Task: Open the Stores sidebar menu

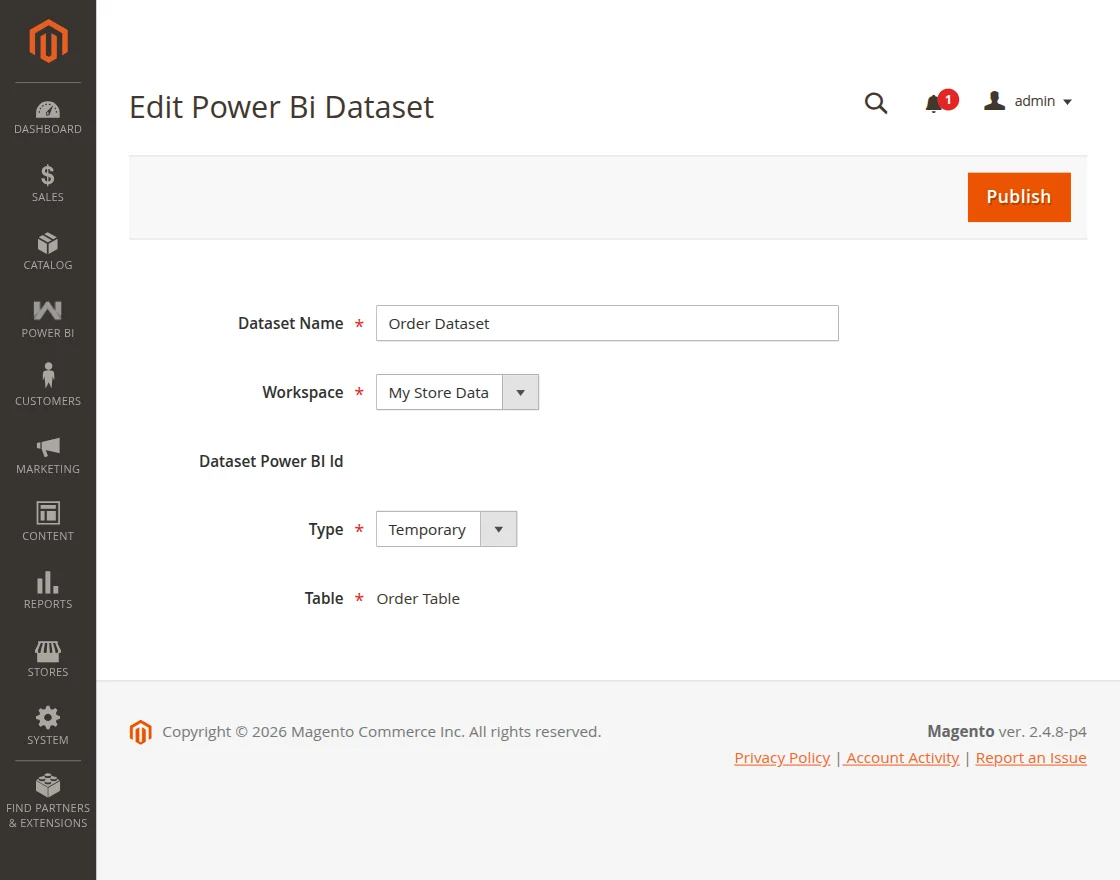Action: click(48, 658)
